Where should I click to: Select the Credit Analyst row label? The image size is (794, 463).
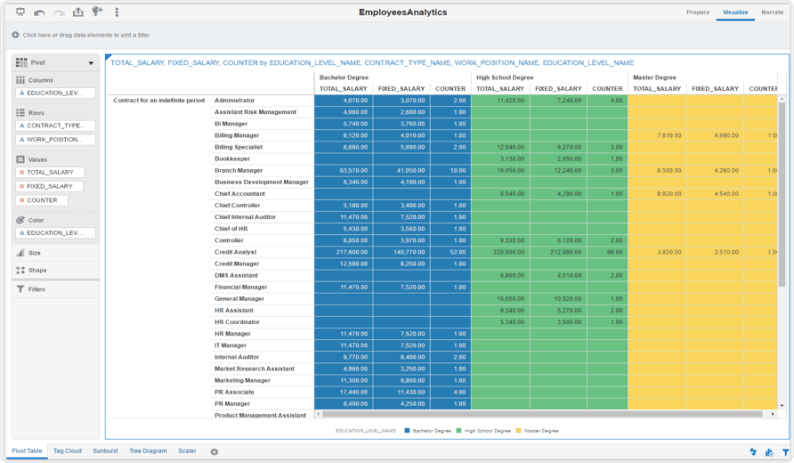tap(237, 254)
